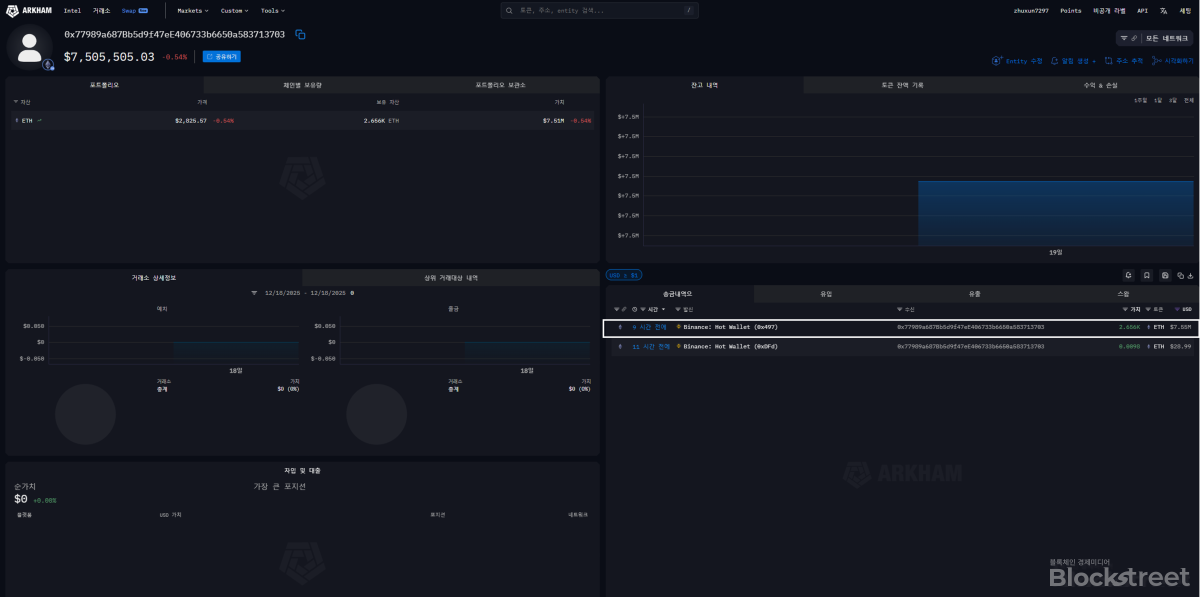The image size is (1200, 597).
Task: Click the bookmark icon above transfers table
Action: [x=1147, y=275]
